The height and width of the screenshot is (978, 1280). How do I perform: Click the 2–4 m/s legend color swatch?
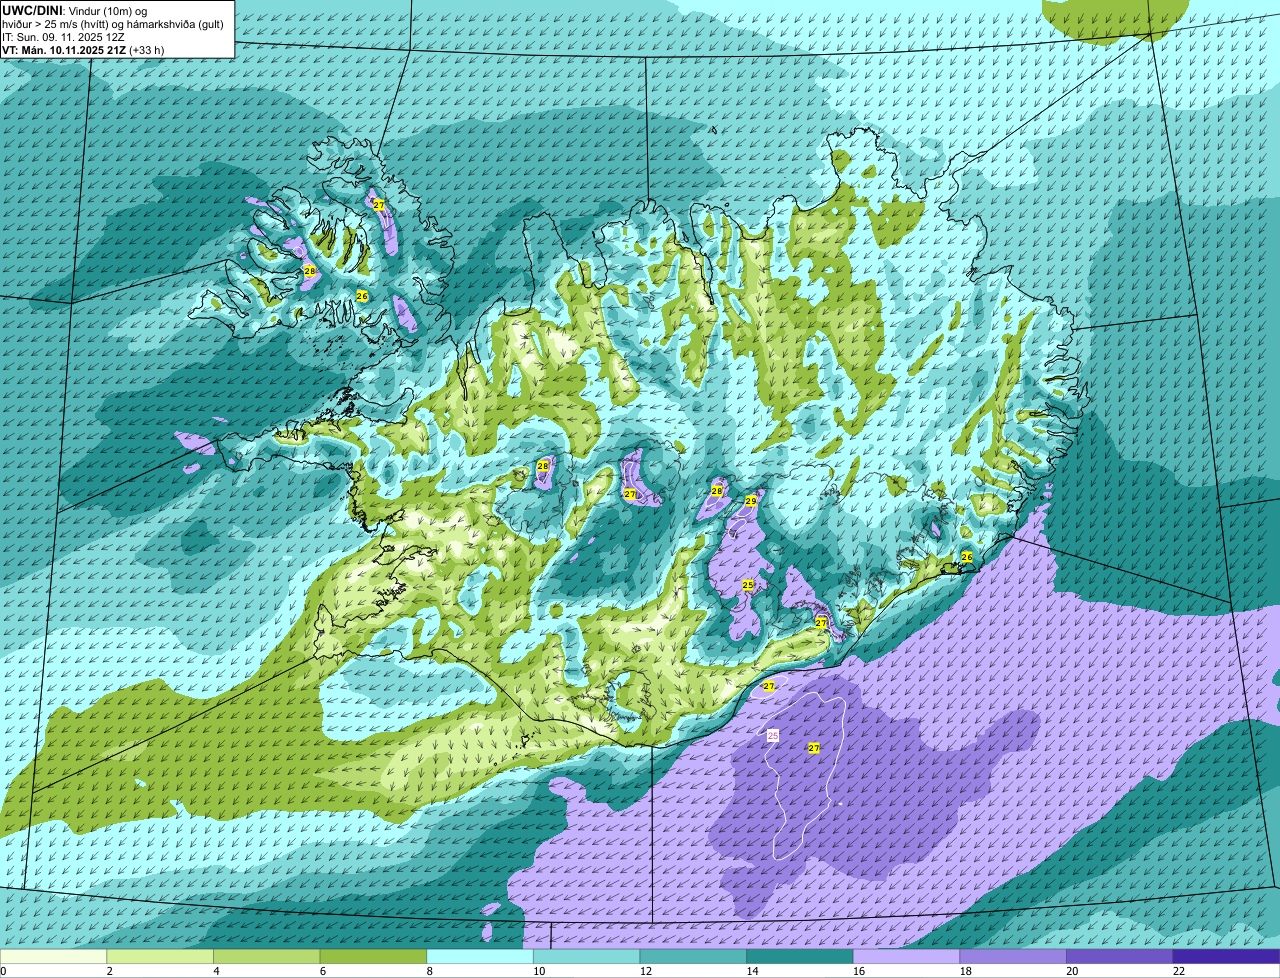160,957
